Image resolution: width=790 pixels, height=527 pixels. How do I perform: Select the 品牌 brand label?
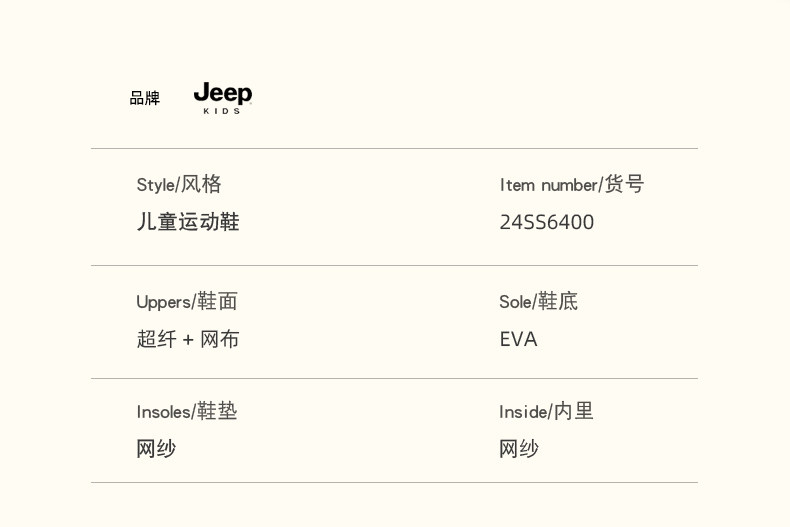145,98
